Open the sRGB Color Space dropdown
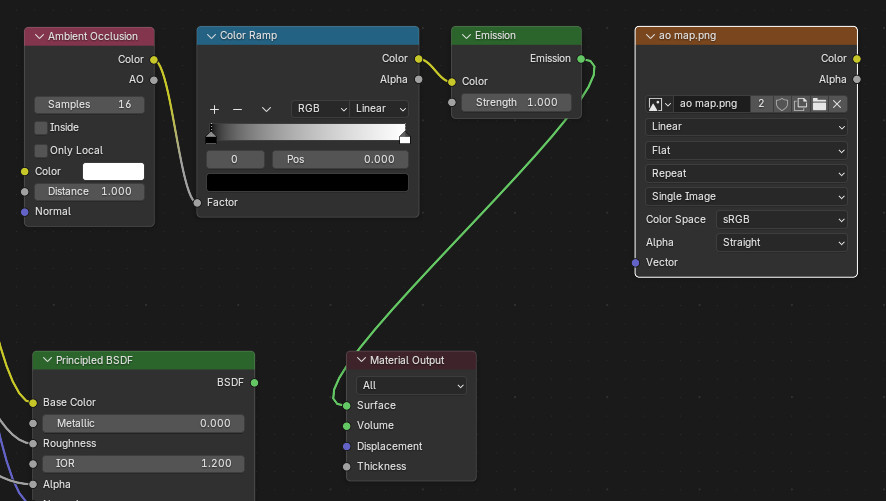 click(781, 220)
